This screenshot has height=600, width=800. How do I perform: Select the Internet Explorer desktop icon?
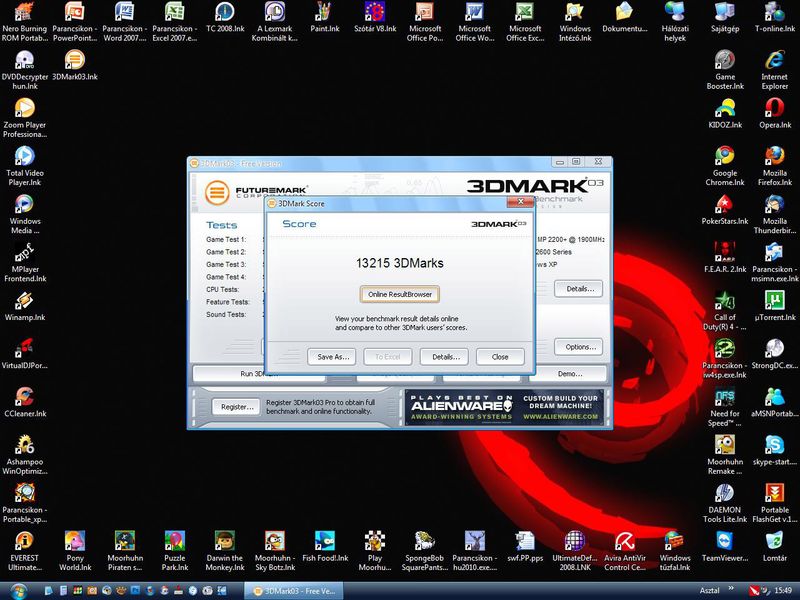click(x=774, y=70)
